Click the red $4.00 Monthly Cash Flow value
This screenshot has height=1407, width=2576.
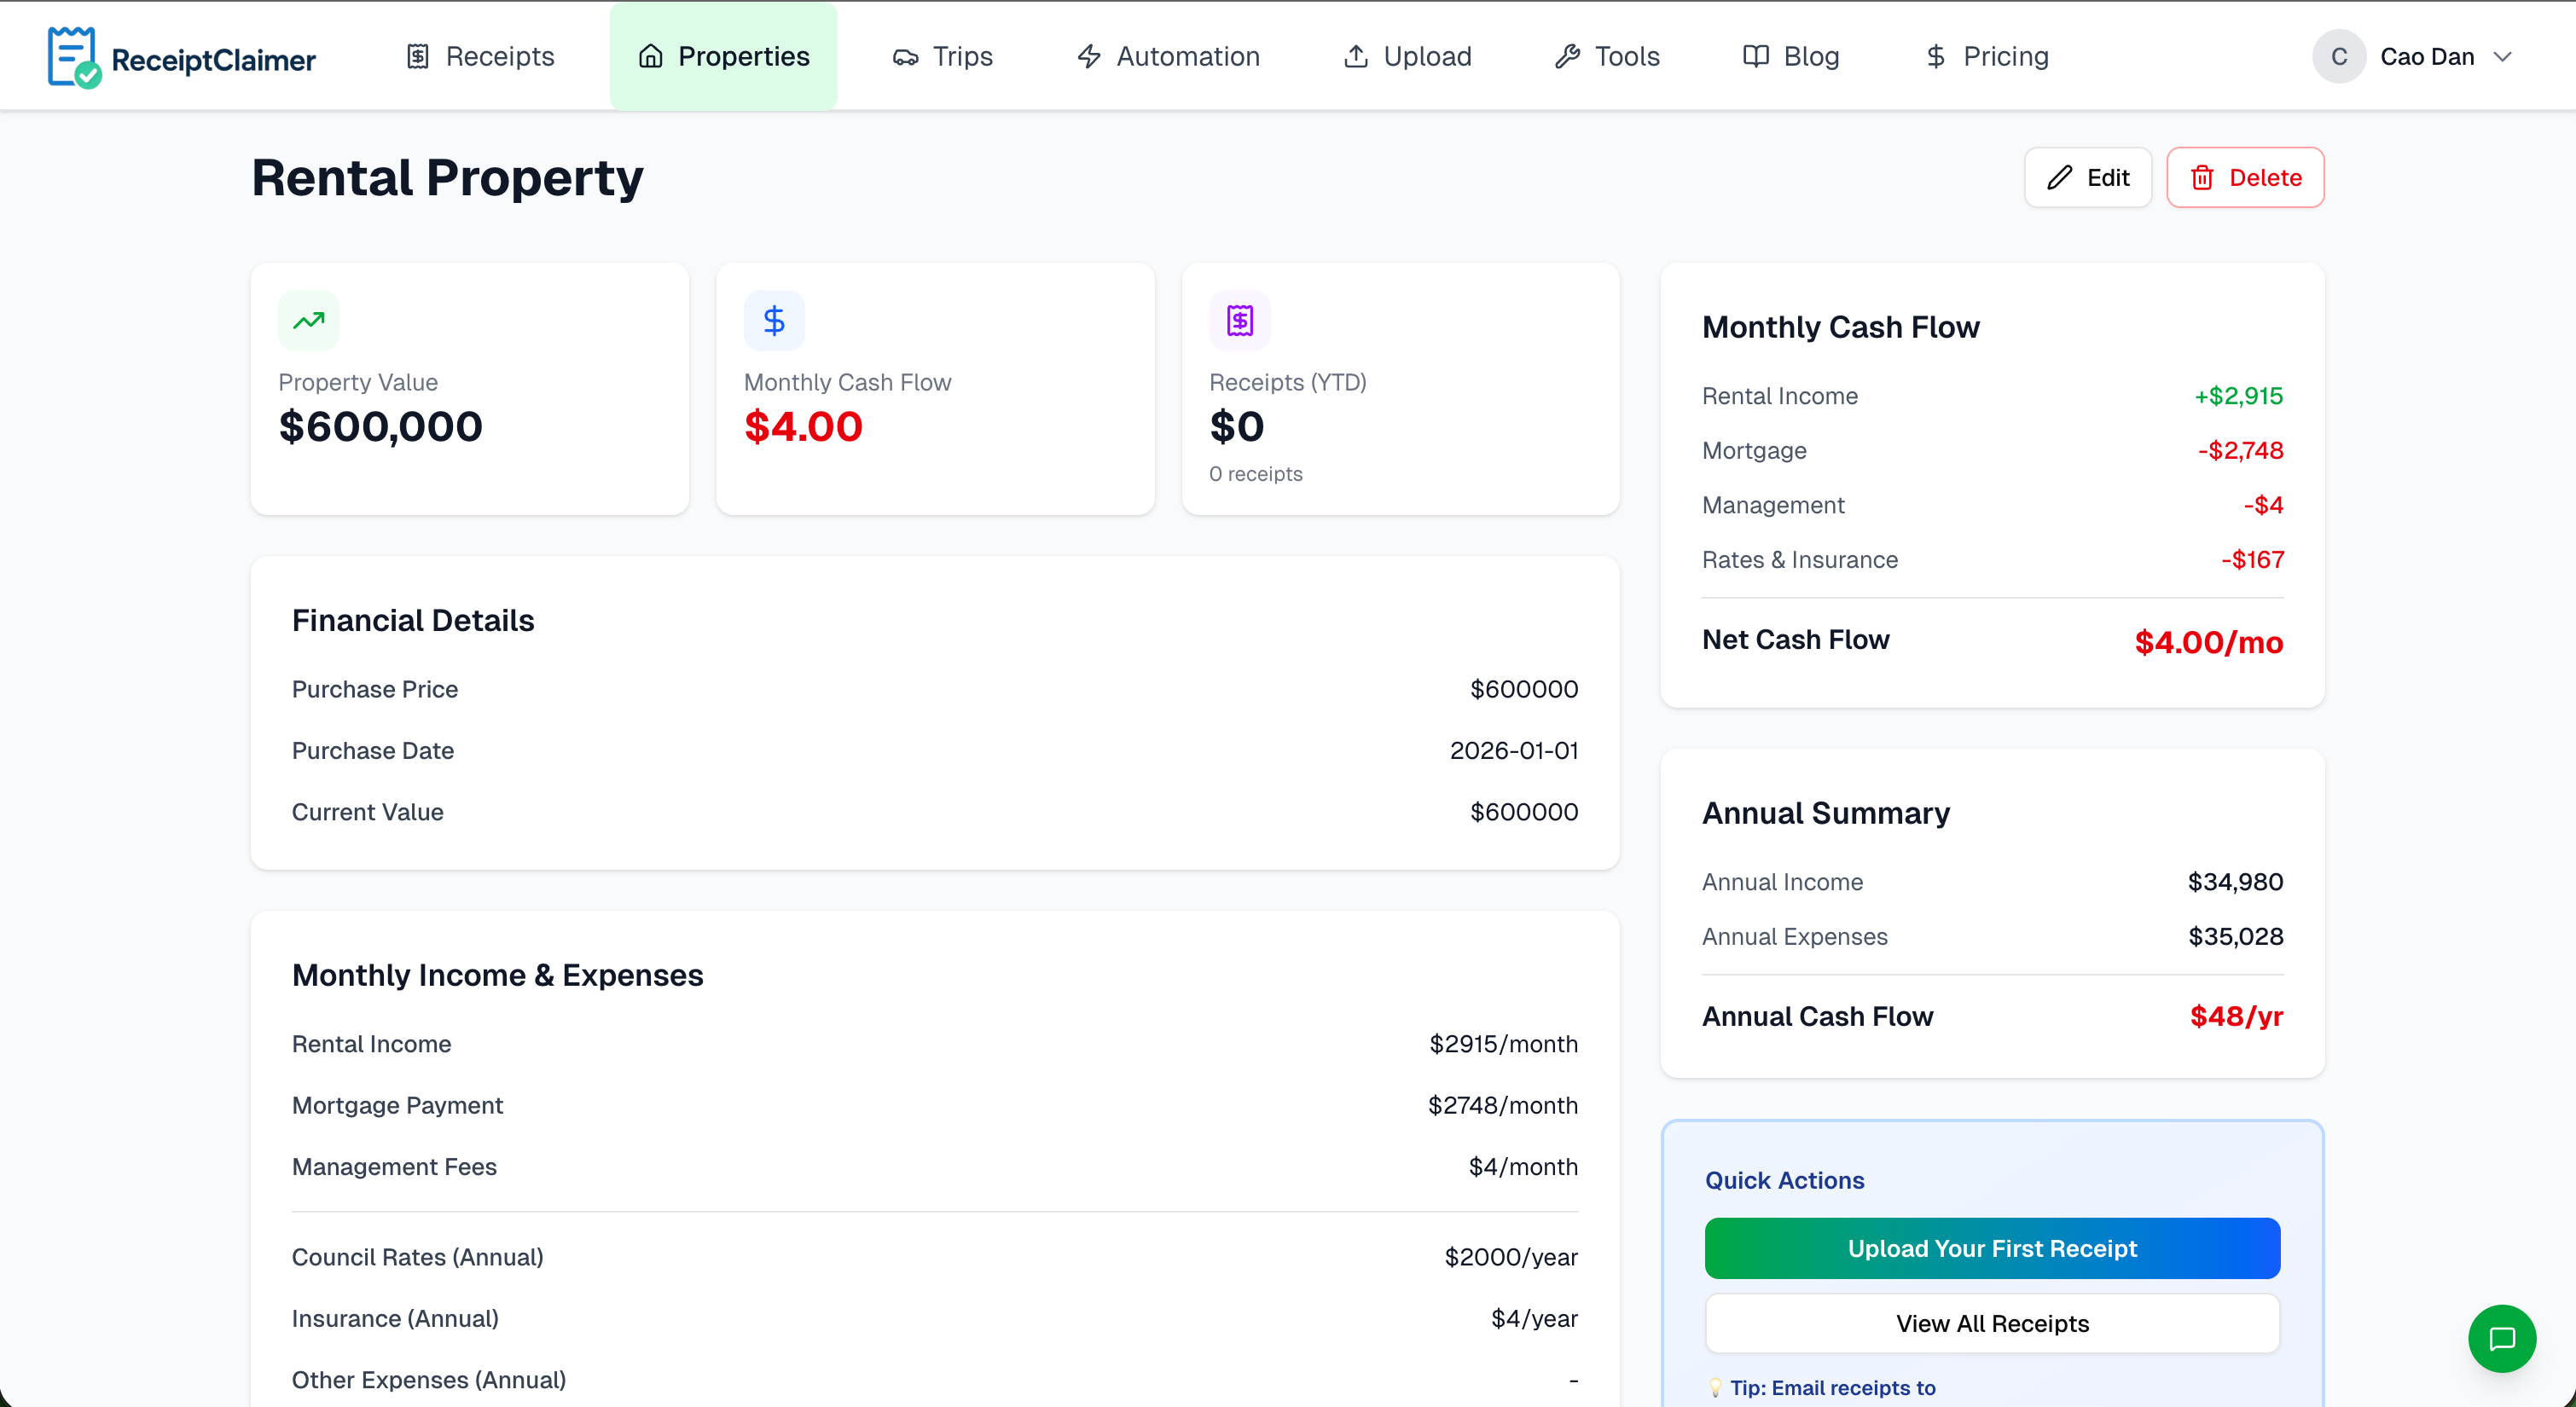click(803, 427)
